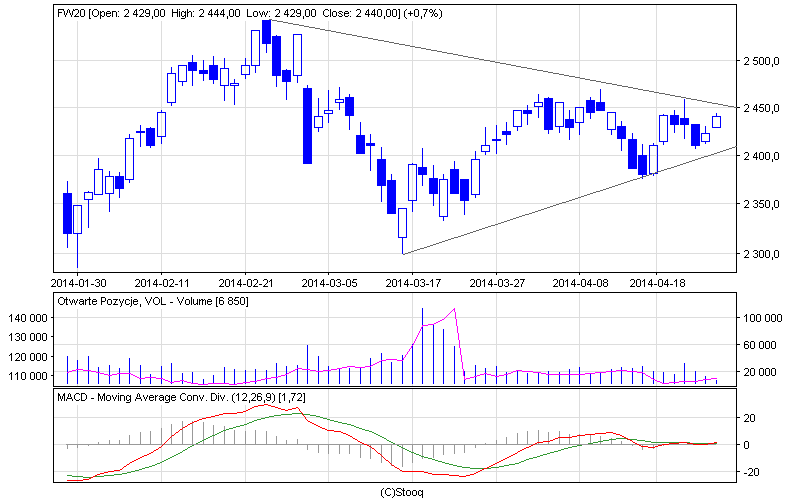Click the MACD axis label 20

point(749,418)
